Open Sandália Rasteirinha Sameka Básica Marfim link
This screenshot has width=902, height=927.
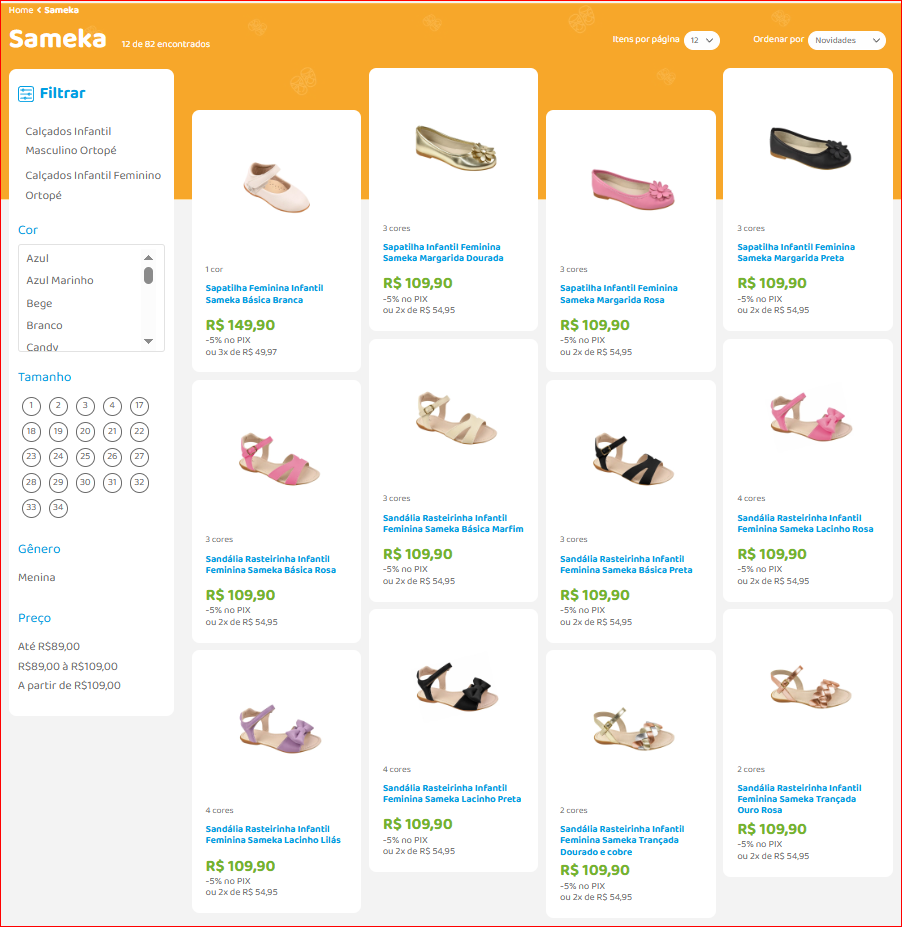[453, 523]
